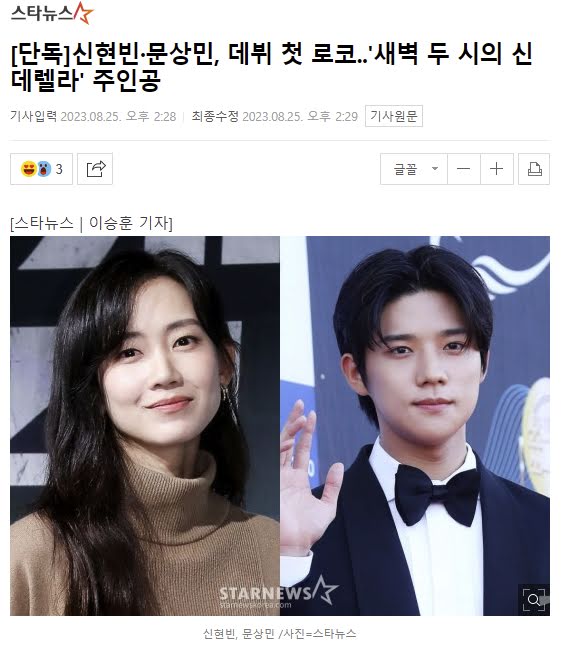Click the magnifier icon on the photo

pyautogui.click(x=534, y=600)
